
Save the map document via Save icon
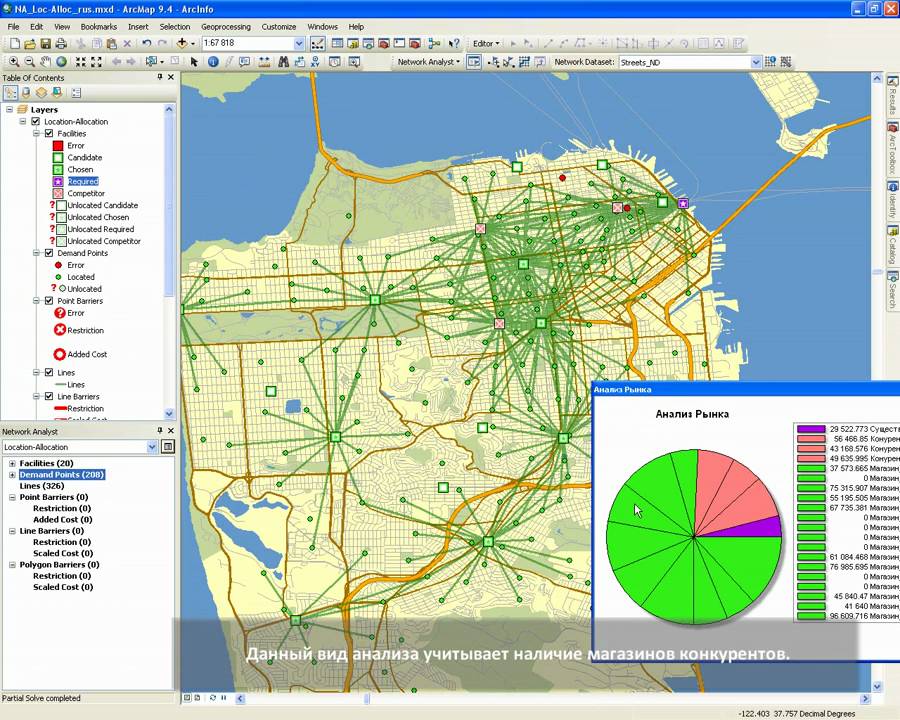click(45, 43)
